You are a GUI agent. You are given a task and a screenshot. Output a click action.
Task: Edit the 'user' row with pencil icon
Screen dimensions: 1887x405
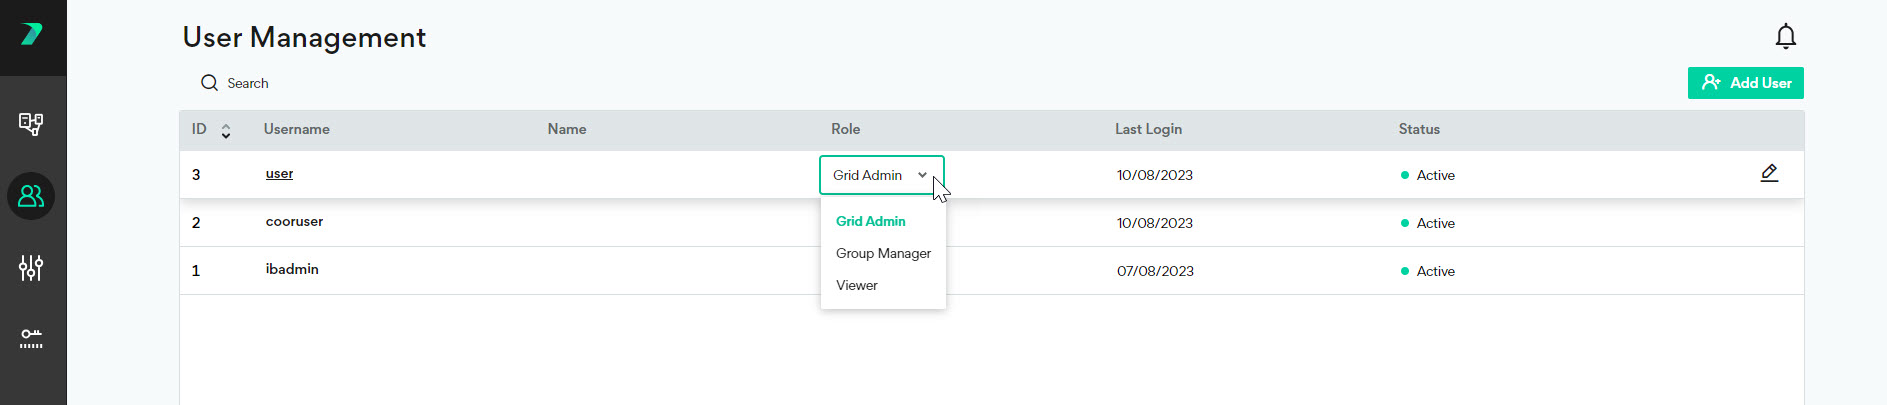pyautogui.click(x=1768, y=173)
